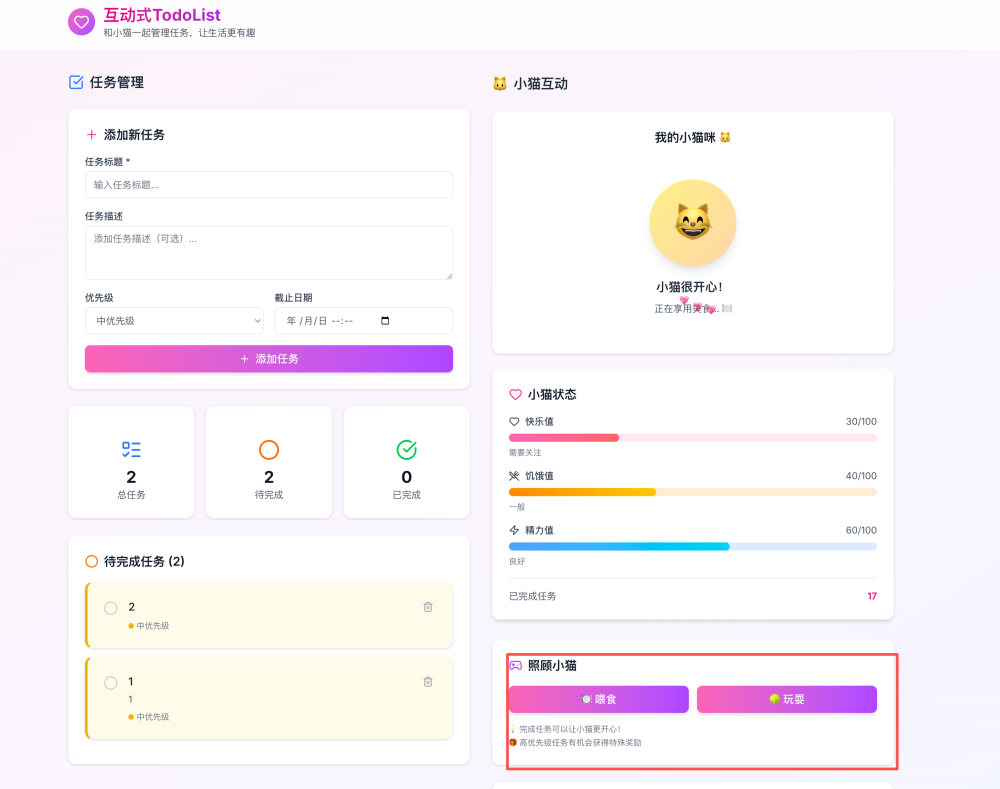The image size is (1000, 789).
Task: Click the orange circle icon above 待完成
Action: (x=268, y=449)
